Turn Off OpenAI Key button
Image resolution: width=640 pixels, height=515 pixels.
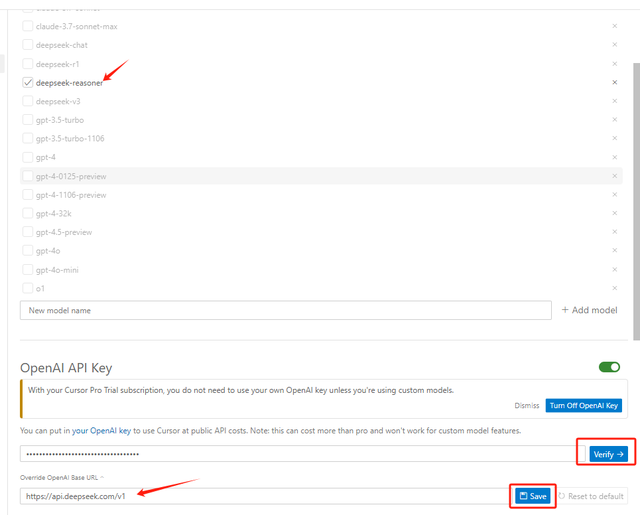(x=584, y=406)
